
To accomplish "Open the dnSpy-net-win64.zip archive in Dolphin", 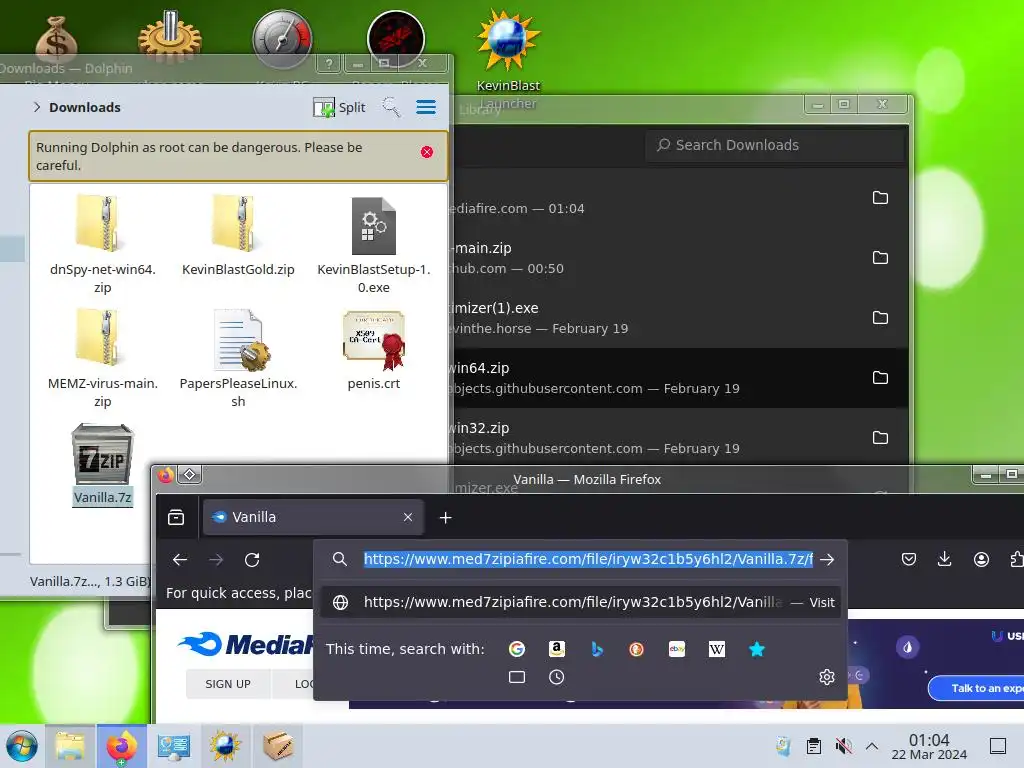I will coord(102,243).
